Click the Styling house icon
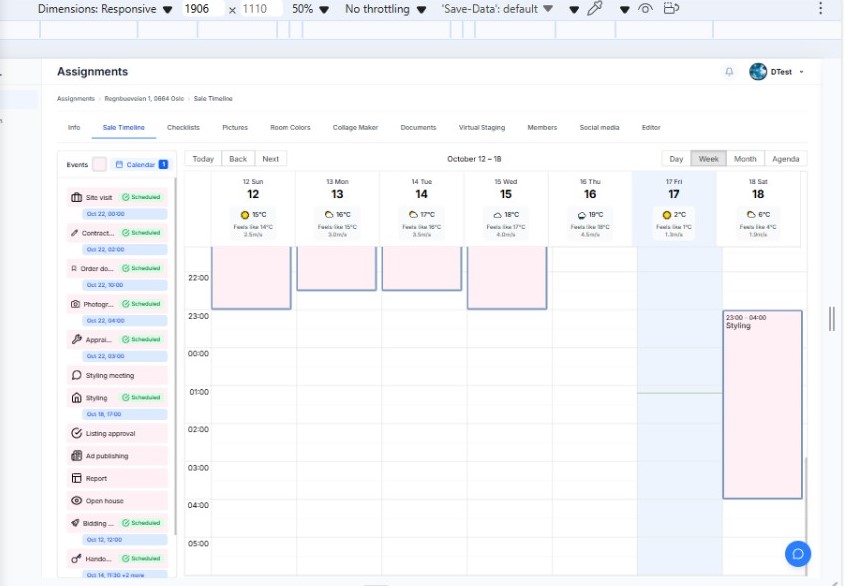 pos(76,398)
